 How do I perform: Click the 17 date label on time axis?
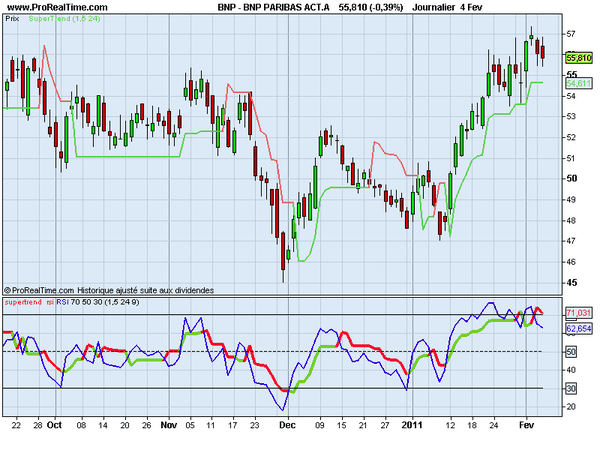click(233, 426)
